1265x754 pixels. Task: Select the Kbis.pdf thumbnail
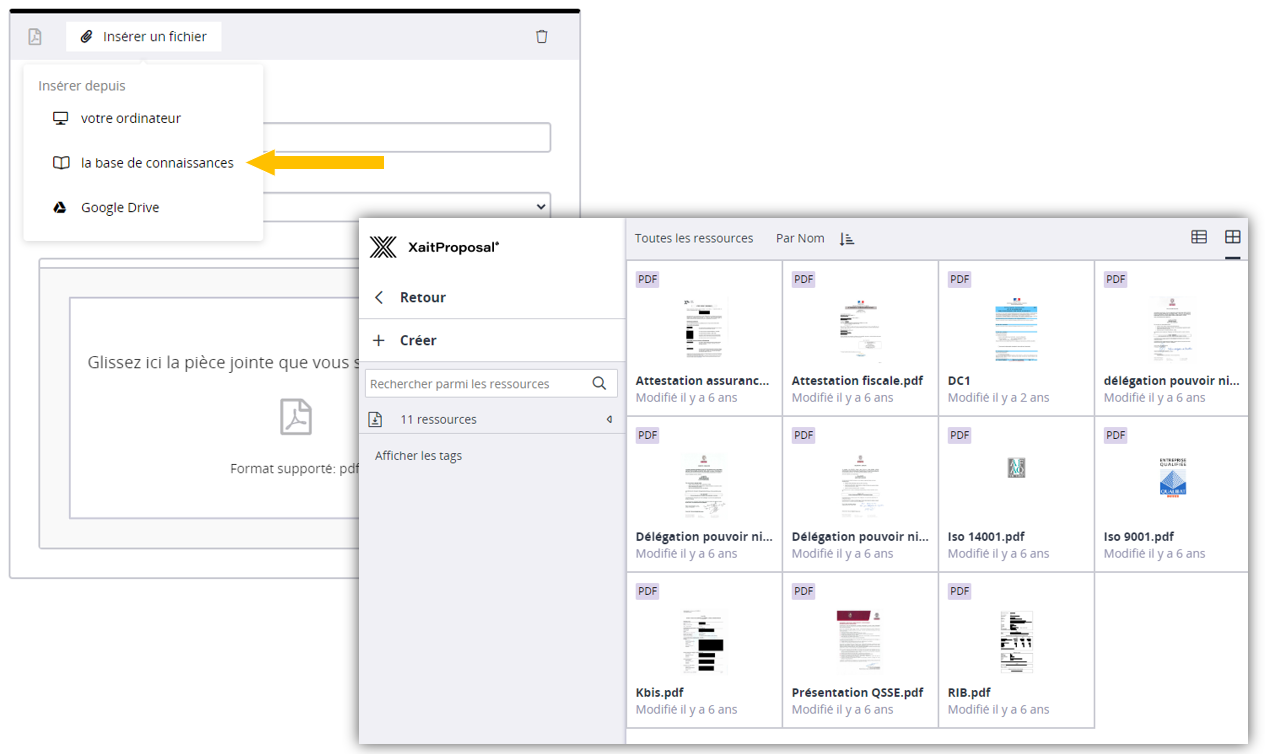(703, 641)
